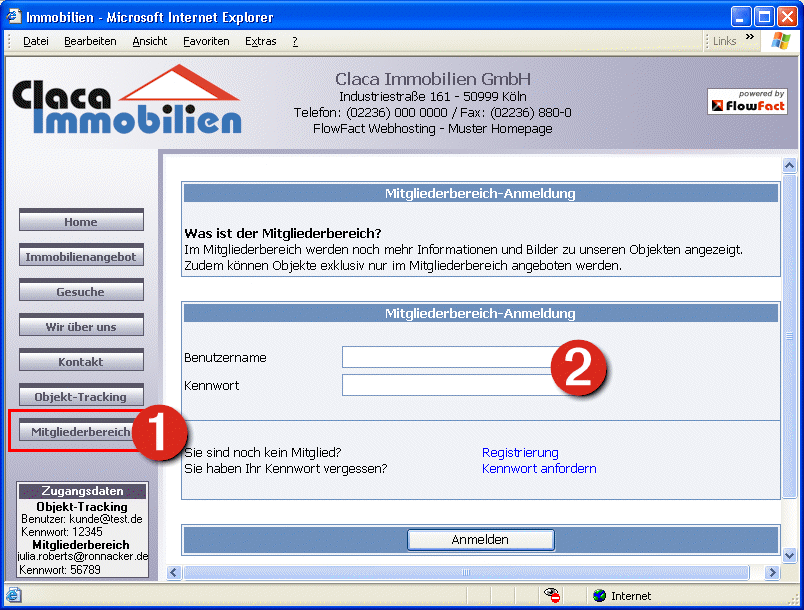Click the 'Industriestraße 161 - 50999 Köln' address
The width and height of the screenshot is (804, 610).
pos(433,96)
